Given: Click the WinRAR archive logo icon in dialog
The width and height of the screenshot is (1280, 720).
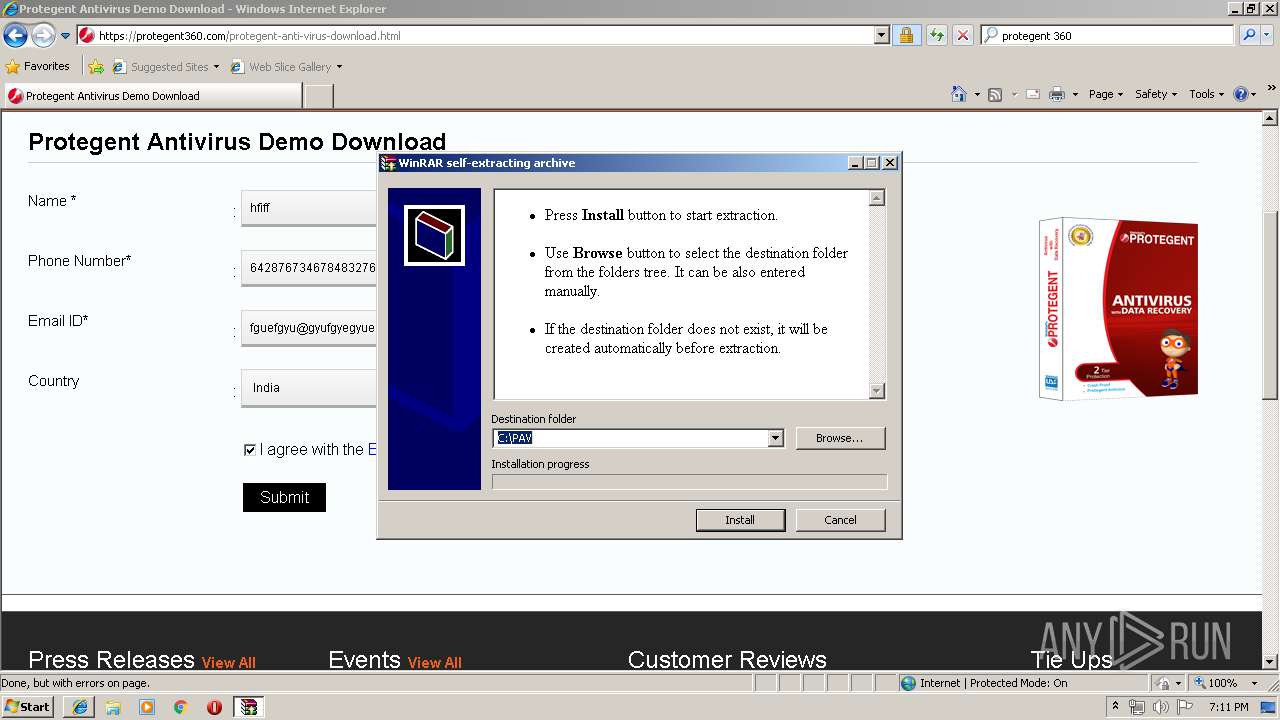Looking at the screenshot, I should pos(434,236).
